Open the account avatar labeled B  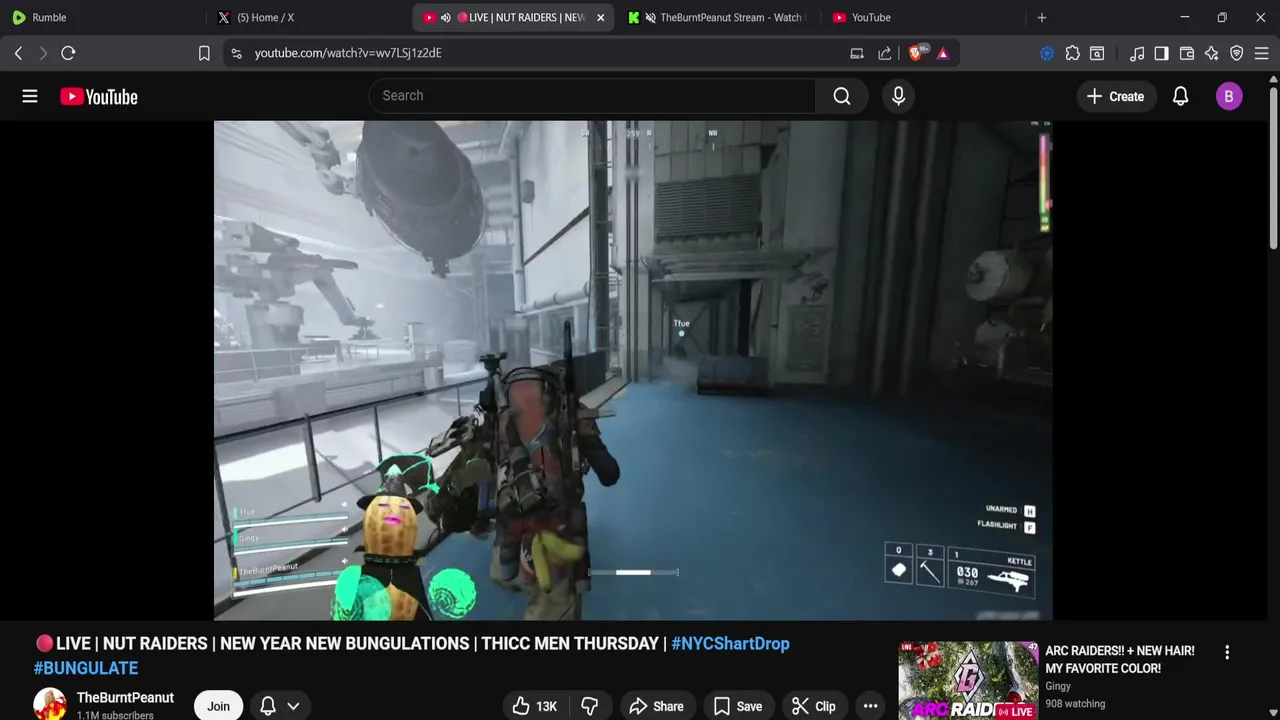point(1229,96)
